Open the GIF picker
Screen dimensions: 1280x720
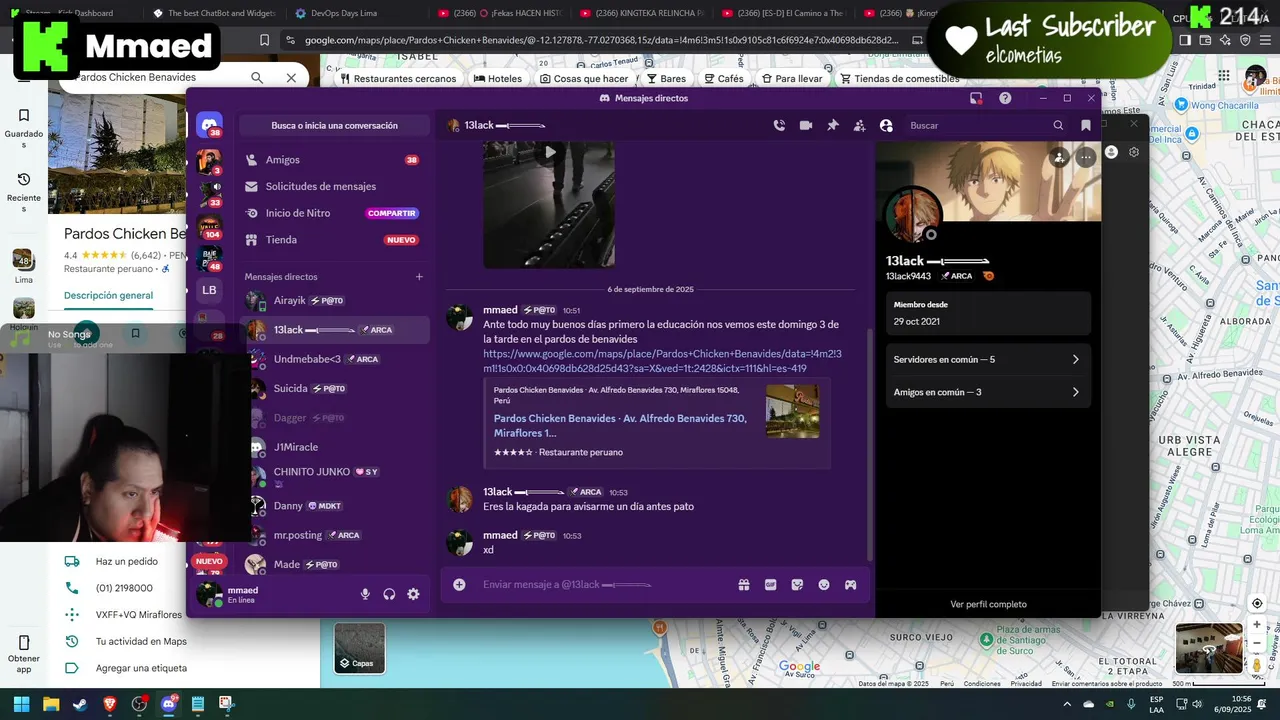771,585
